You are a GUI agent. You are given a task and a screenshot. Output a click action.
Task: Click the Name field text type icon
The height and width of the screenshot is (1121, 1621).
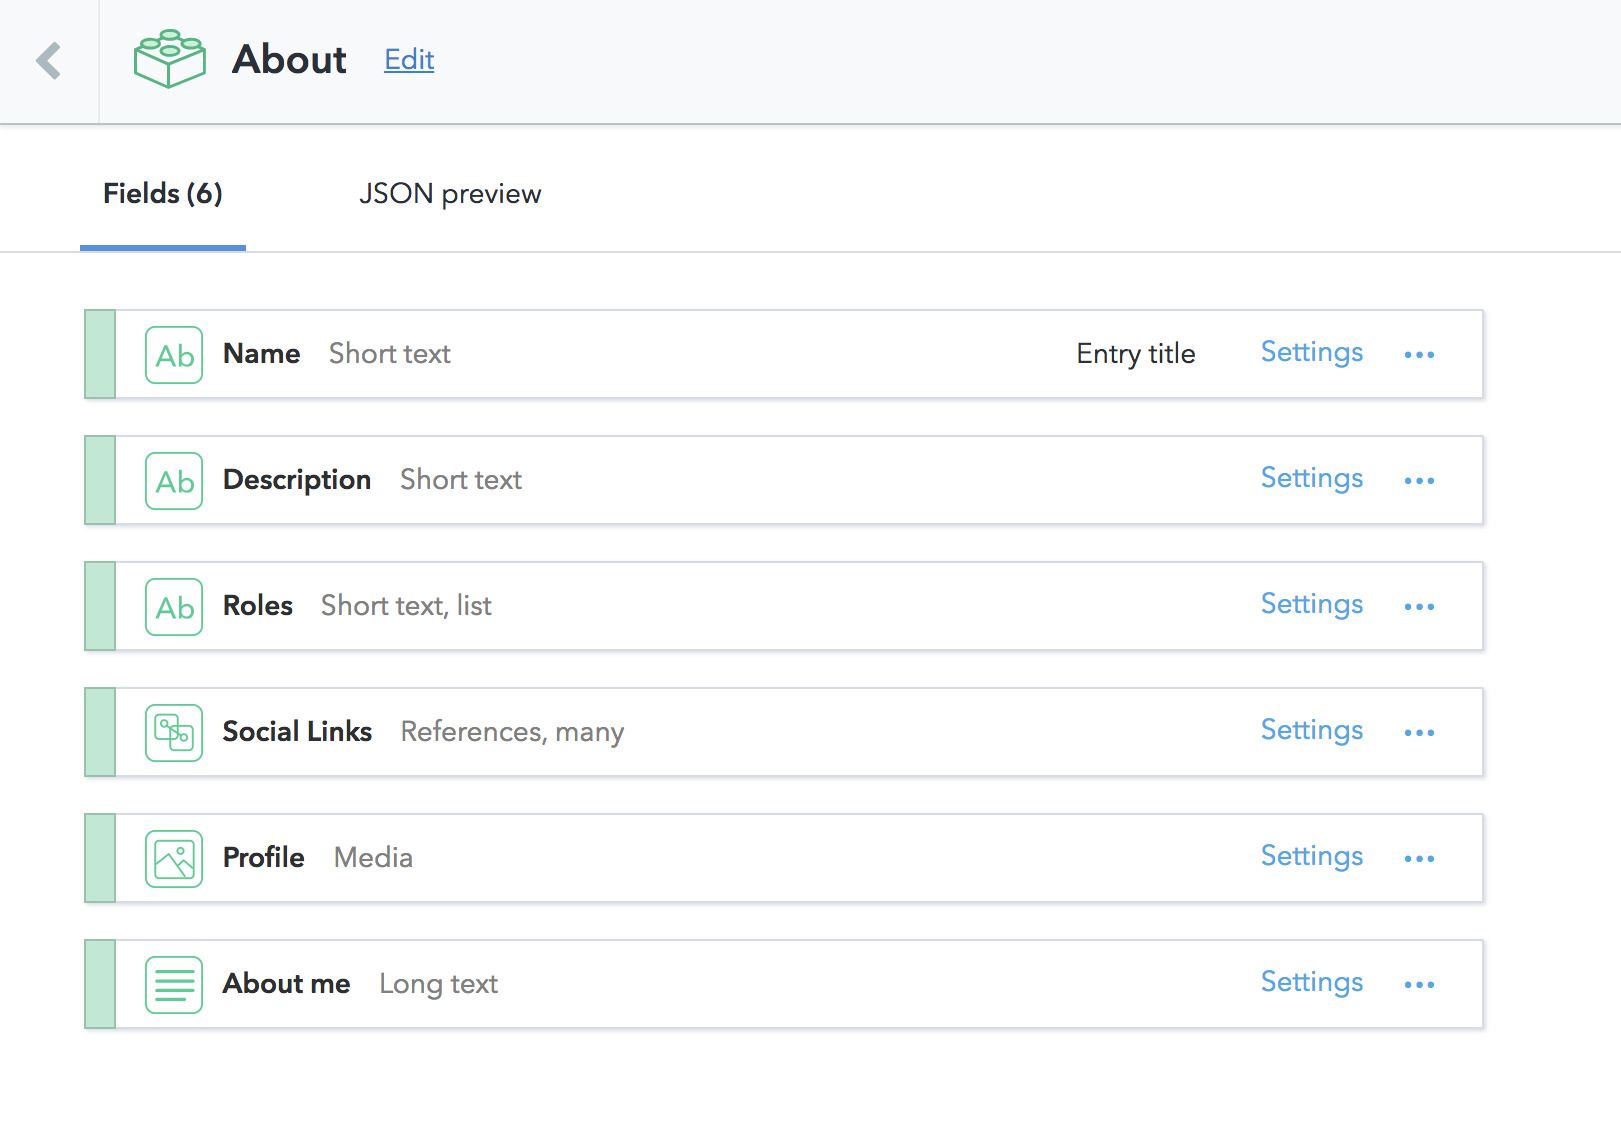pos(174,355)
